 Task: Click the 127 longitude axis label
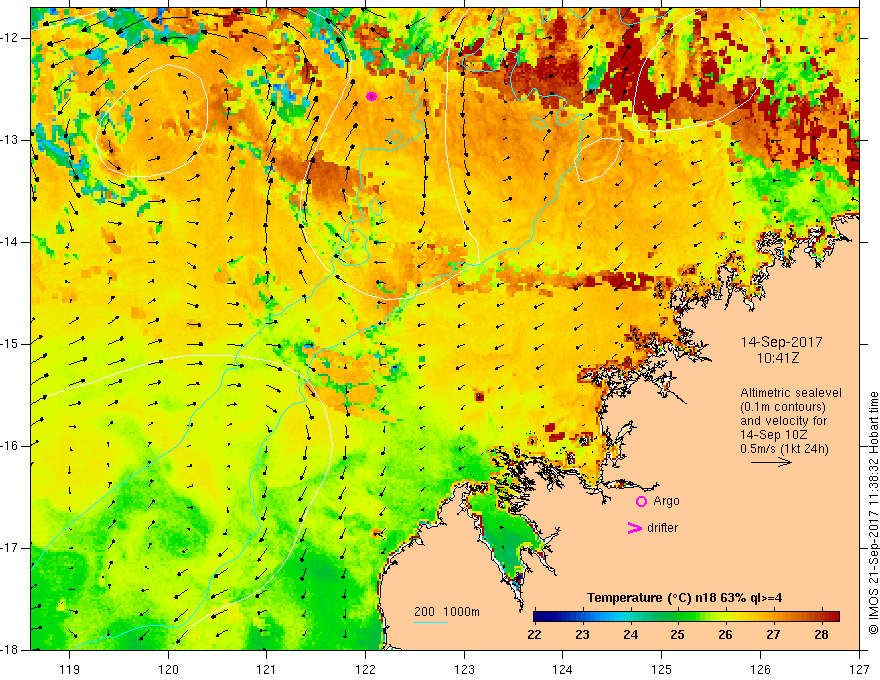[x=859, y=669]
